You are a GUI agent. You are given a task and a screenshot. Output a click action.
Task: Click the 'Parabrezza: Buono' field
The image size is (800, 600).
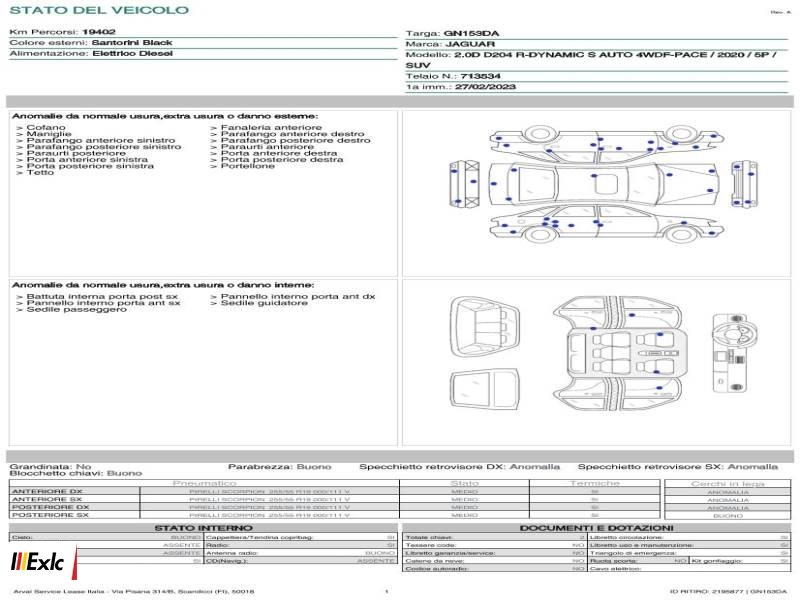[280, 467]
